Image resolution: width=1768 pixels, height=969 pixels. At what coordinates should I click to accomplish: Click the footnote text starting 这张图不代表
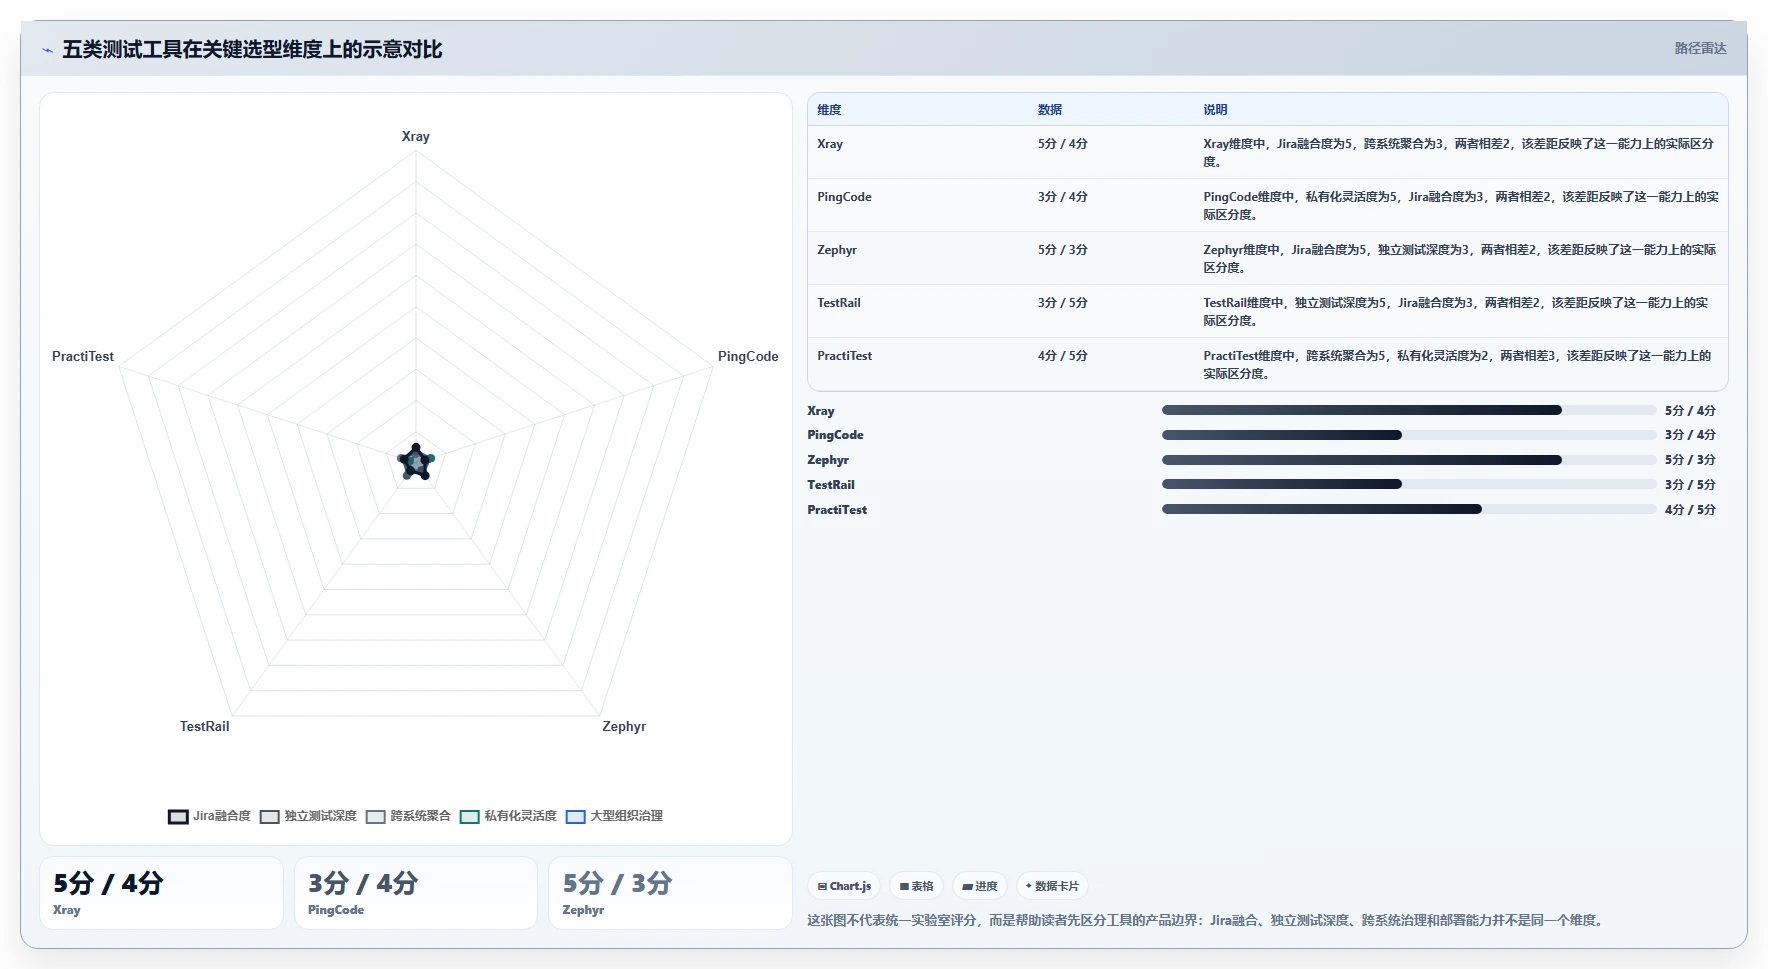tap(1207, 920)
